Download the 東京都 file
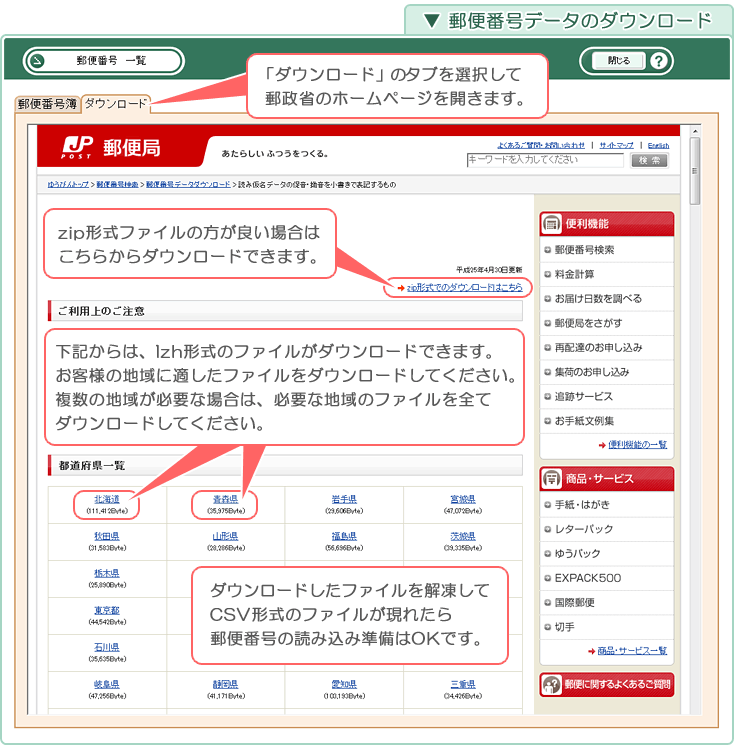 [107, 611]
